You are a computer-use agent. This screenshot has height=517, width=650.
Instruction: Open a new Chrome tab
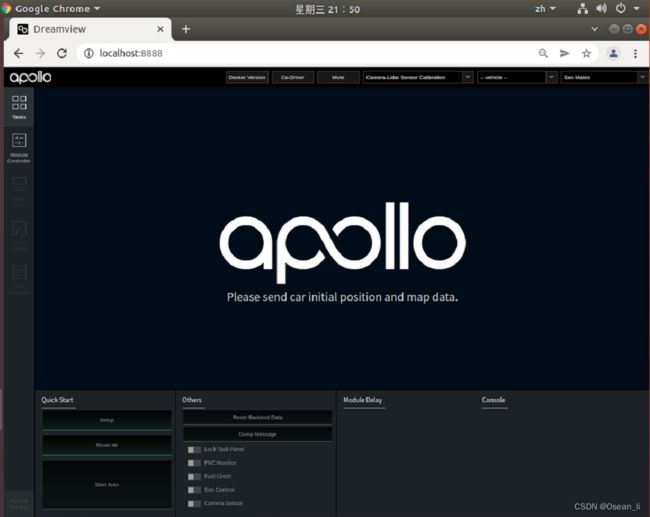tap(186, 29)
